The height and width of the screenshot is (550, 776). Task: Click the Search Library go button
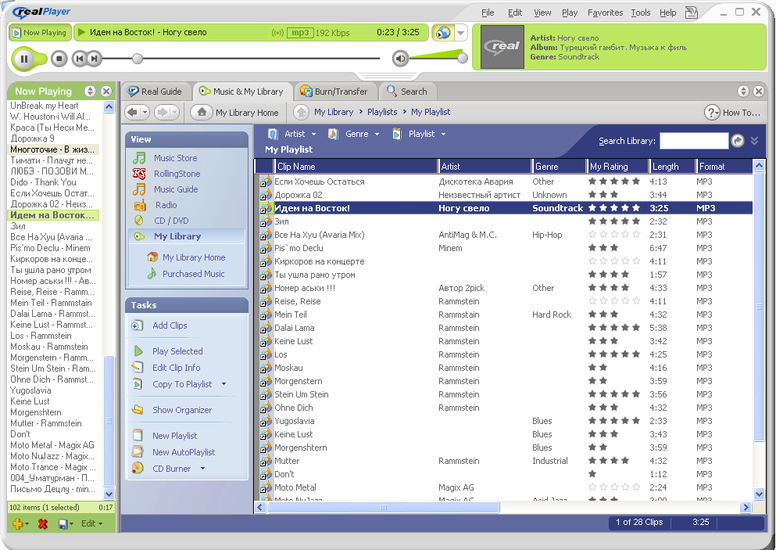click(x=737, y=141)
